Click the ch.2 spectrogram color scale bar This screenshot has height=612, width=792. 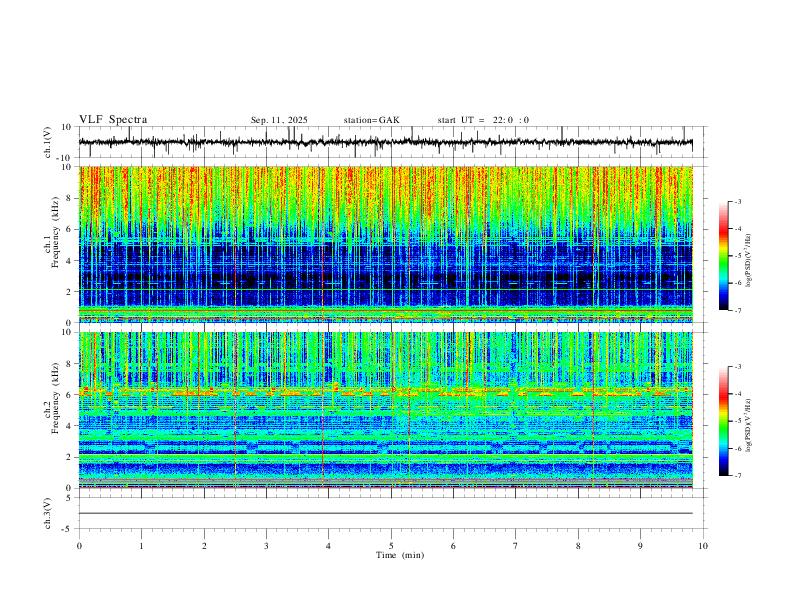[723, 421]
